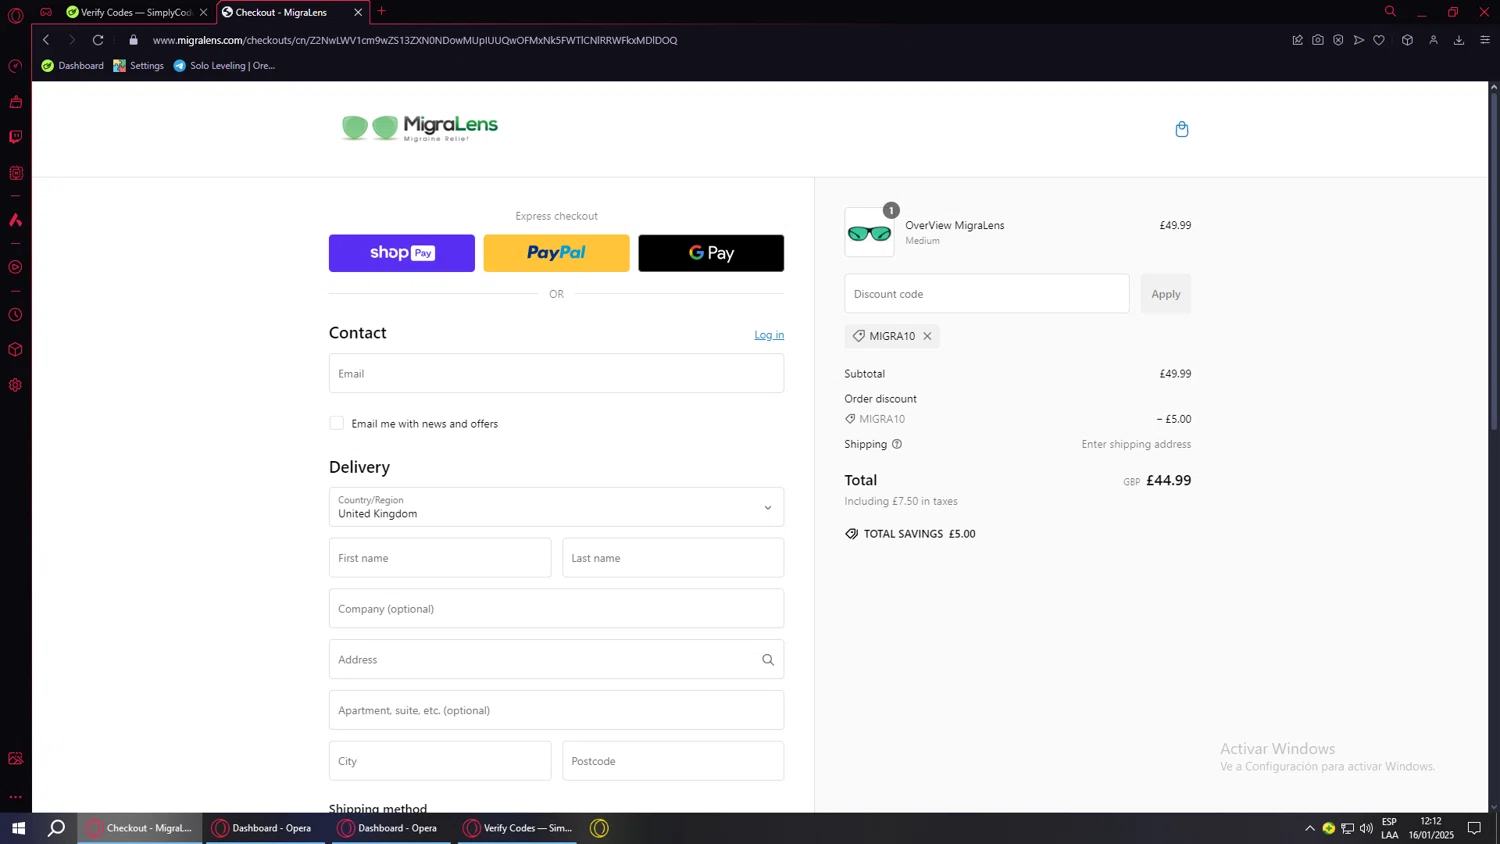Click the taskbar clock showing 12:12
The image size is (1500, 844).
pyautogui.click(x=1431, y=828)
